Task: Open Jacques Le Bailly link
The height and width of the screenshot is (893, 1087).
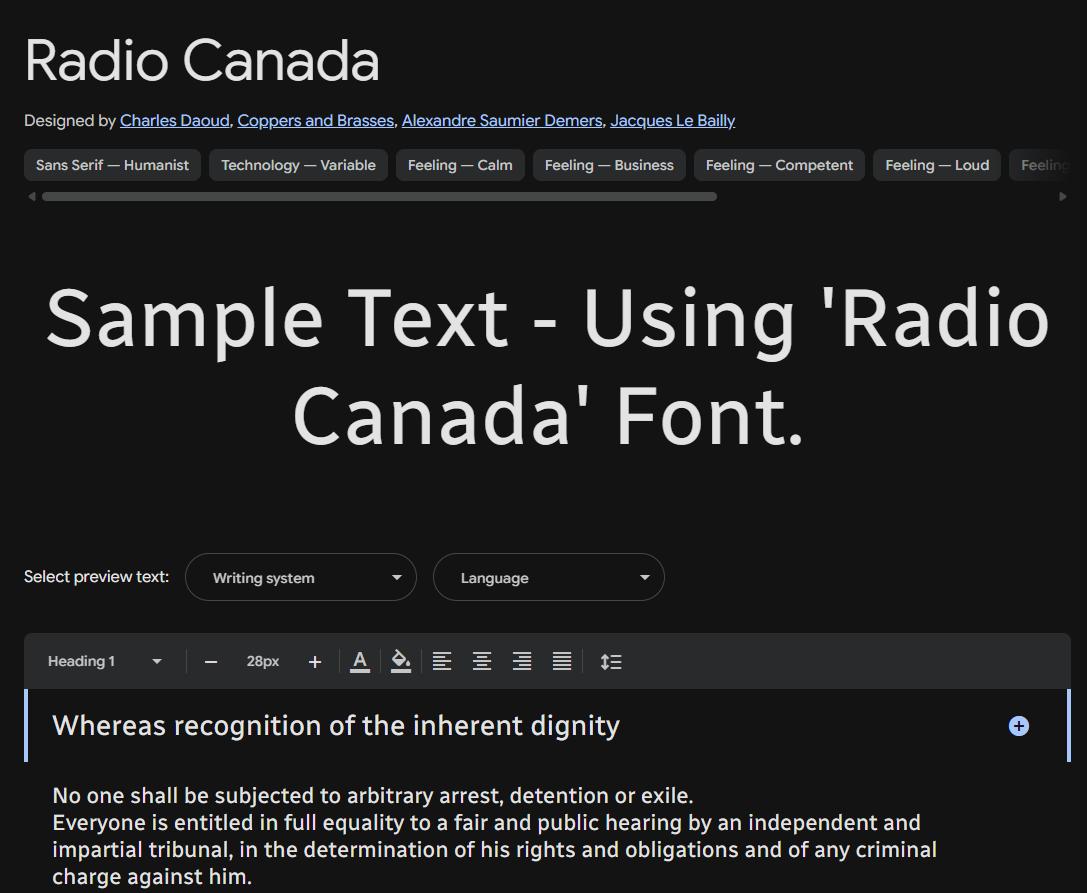Action: click(x=672, y=121)
